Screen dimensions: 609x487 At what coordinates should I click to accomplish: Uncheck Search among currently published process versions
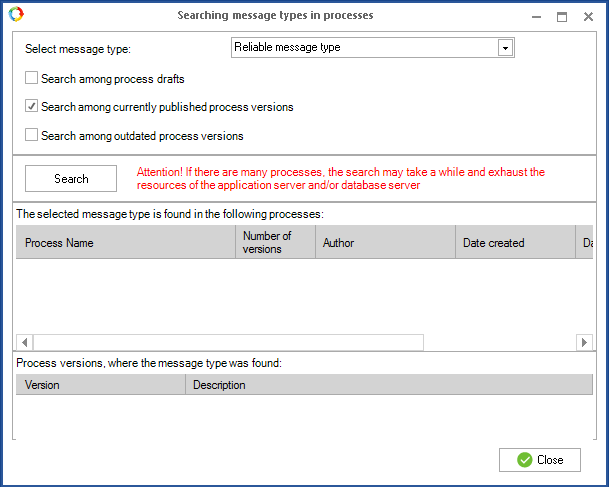(32, 106)
